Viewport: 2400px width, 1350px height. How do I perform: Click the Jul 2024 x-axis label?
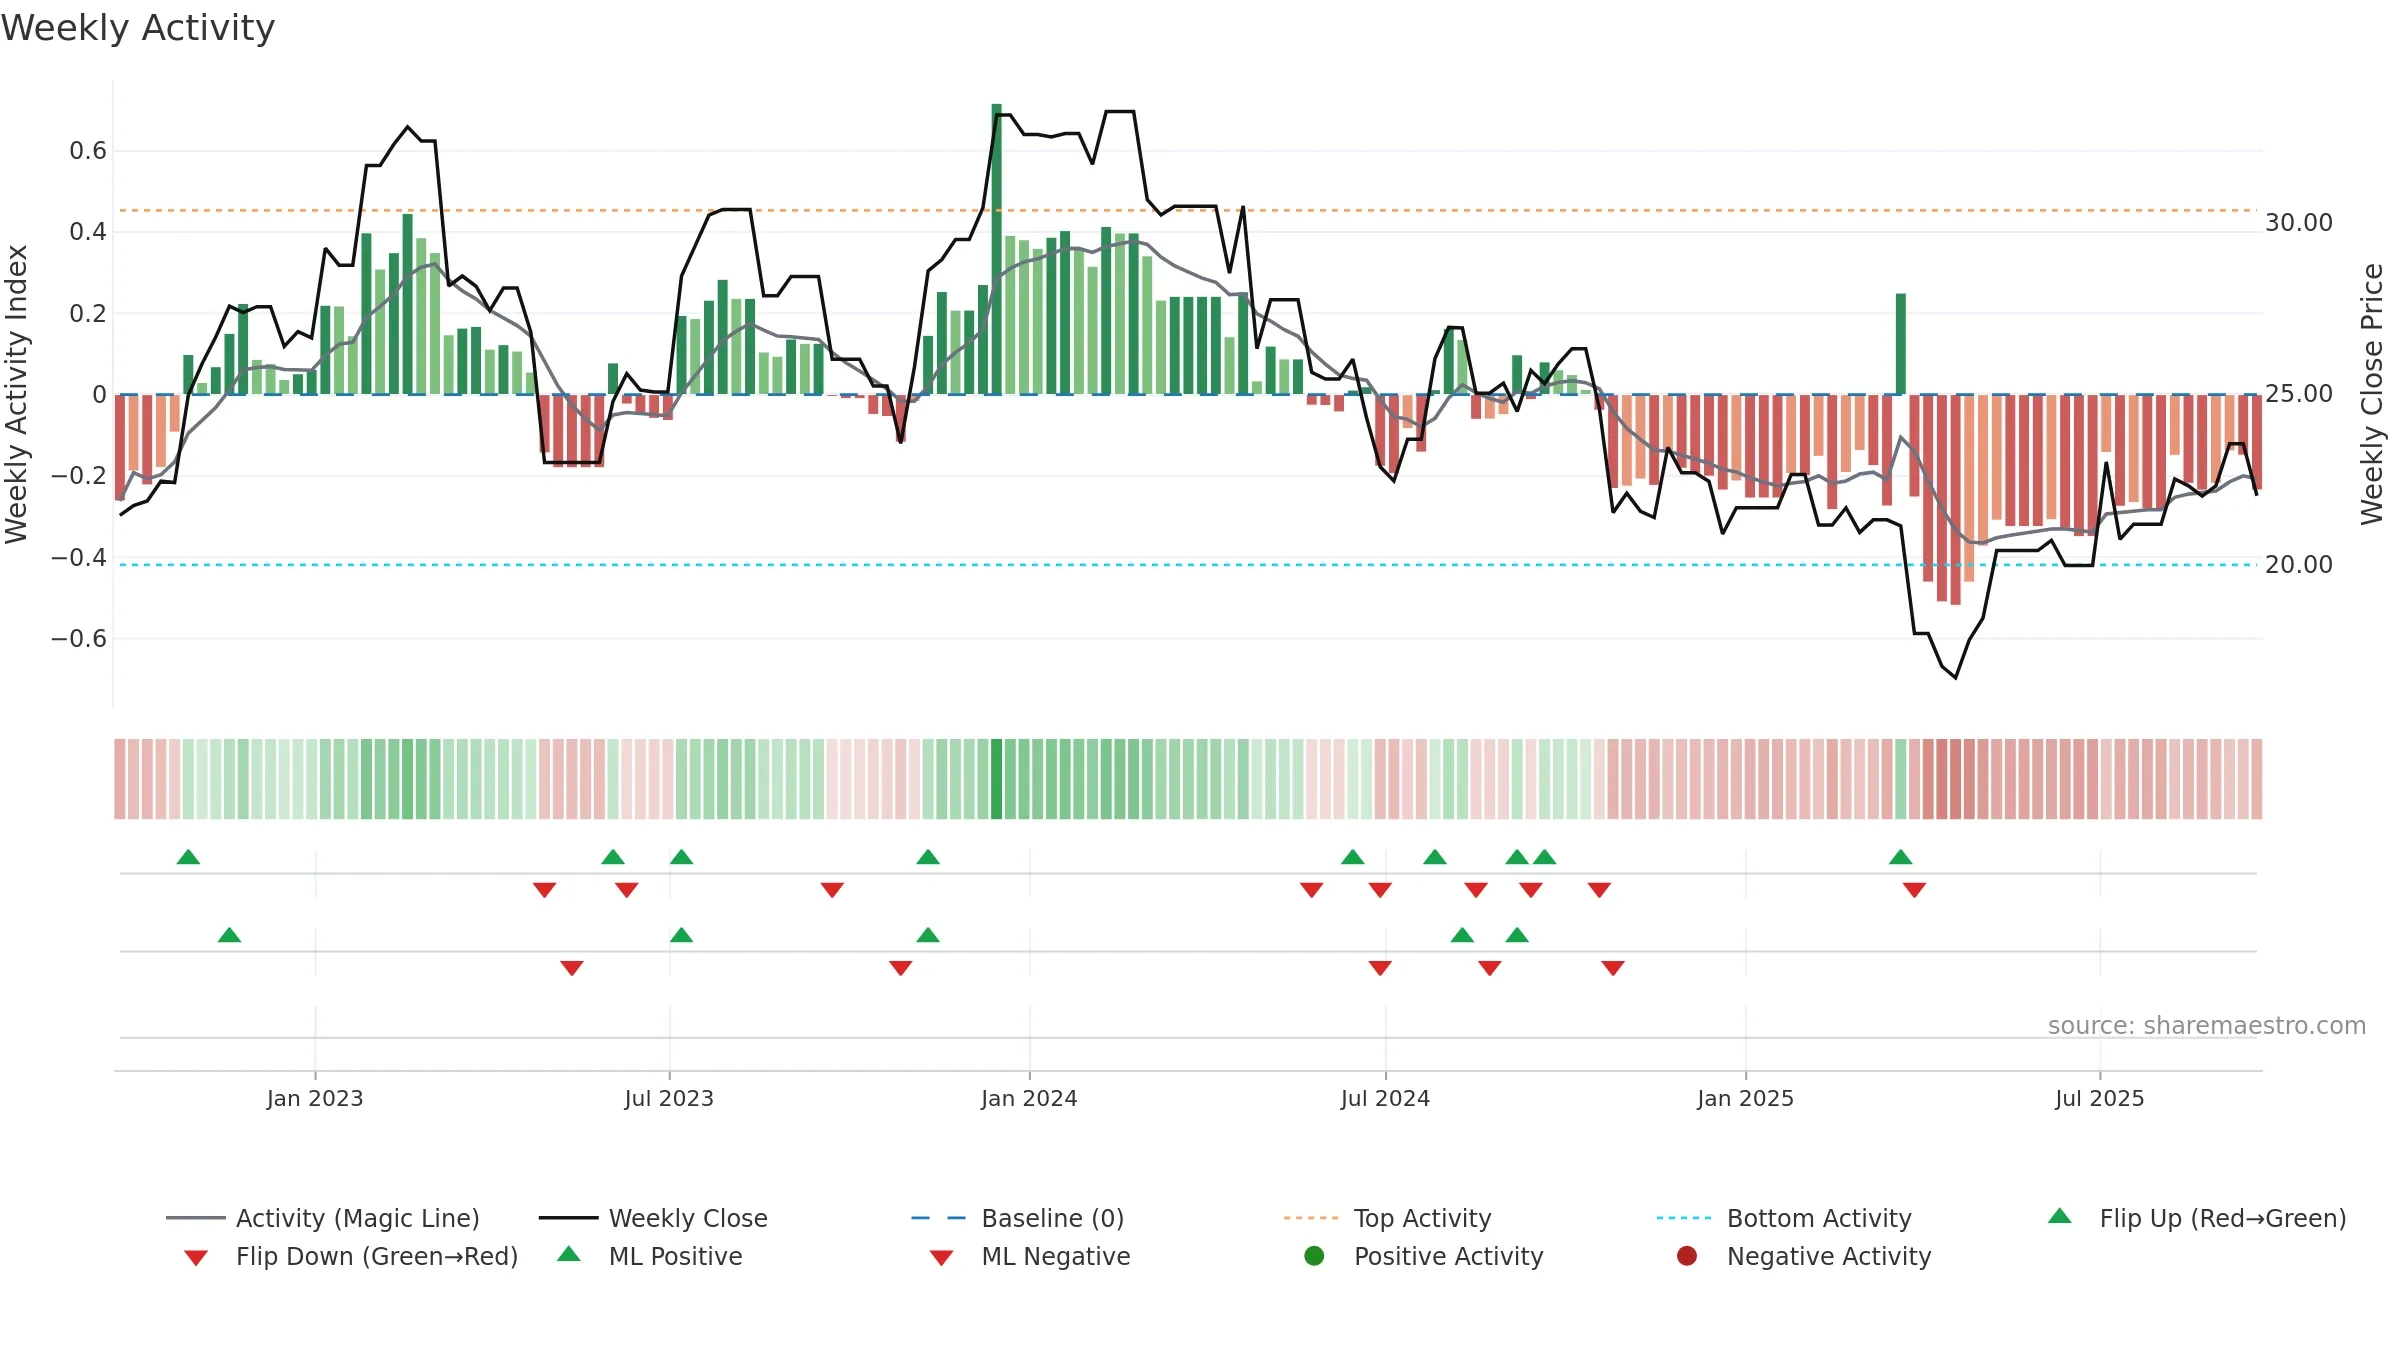click(x=1385, y=1099)
